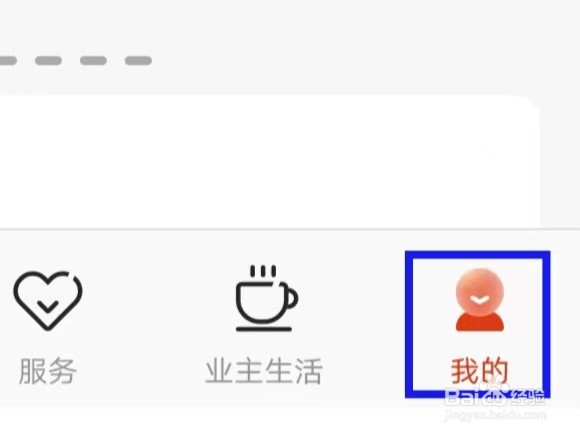Open the 我的 tab label
Viewport: 580px width, 436px height.
[480, 371]
